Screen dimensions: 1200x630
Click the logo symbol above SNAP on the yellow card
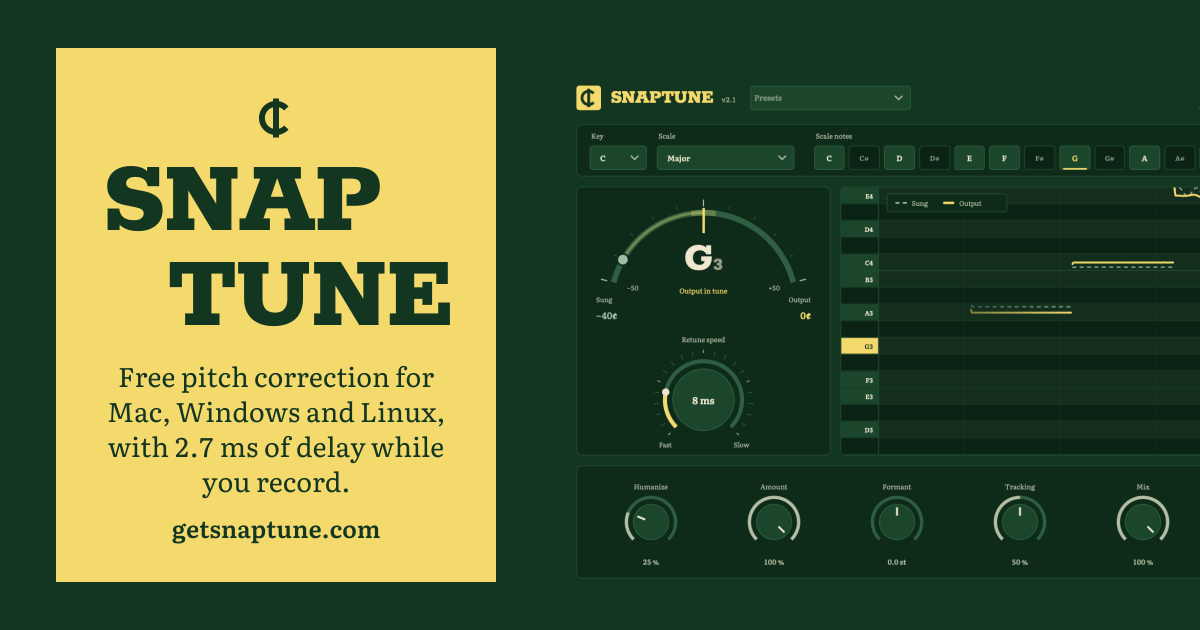[273, 118]
